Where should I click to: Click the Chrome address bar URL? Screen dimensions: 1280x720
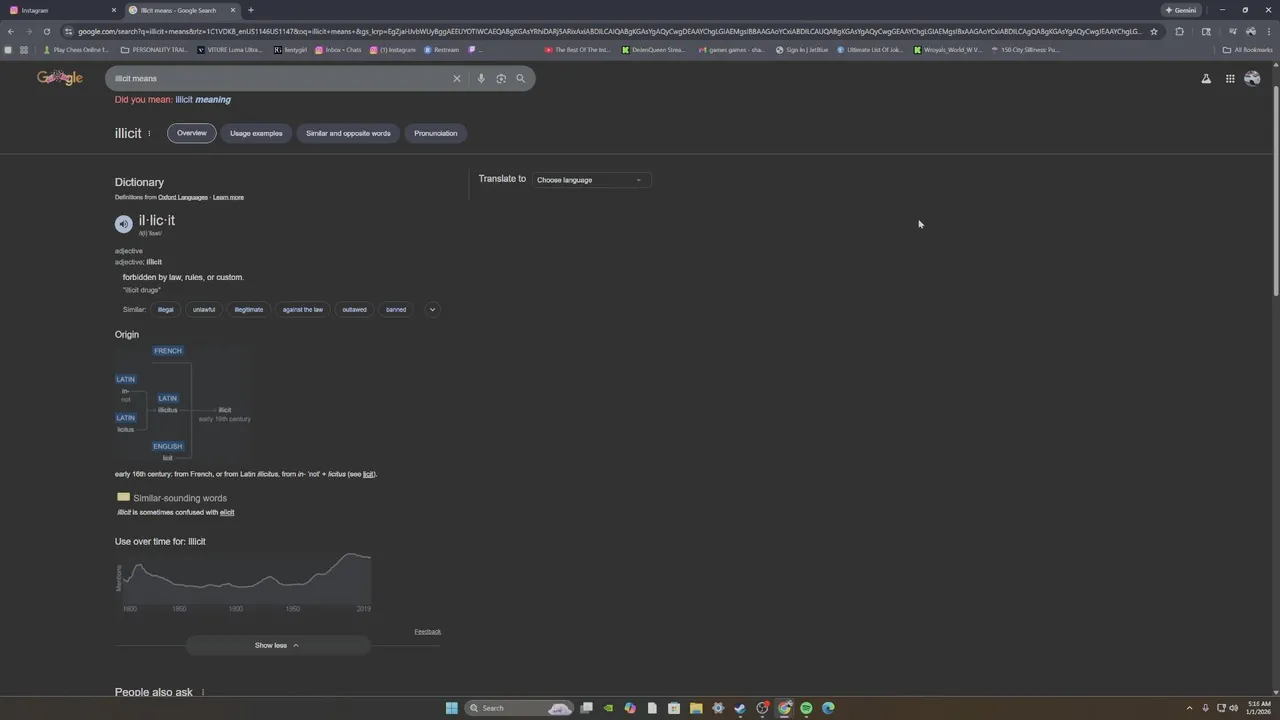pyautogui.click(x=610, y=31)
